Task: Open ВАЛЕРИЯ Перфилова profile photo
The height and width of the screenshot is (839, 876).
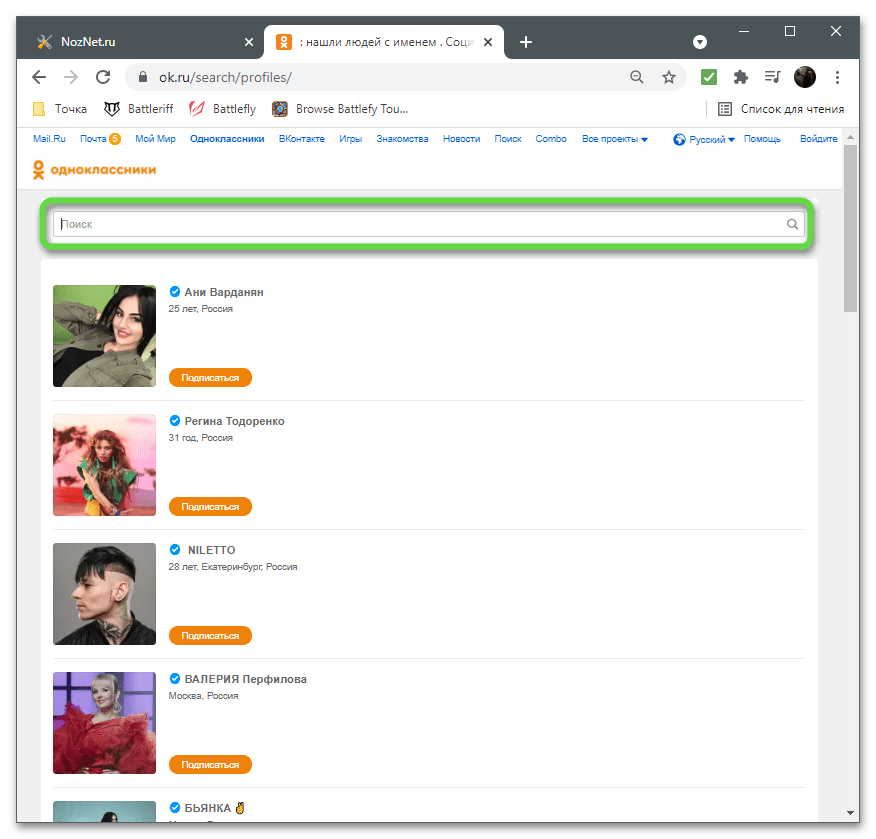Action: [104, 723]
